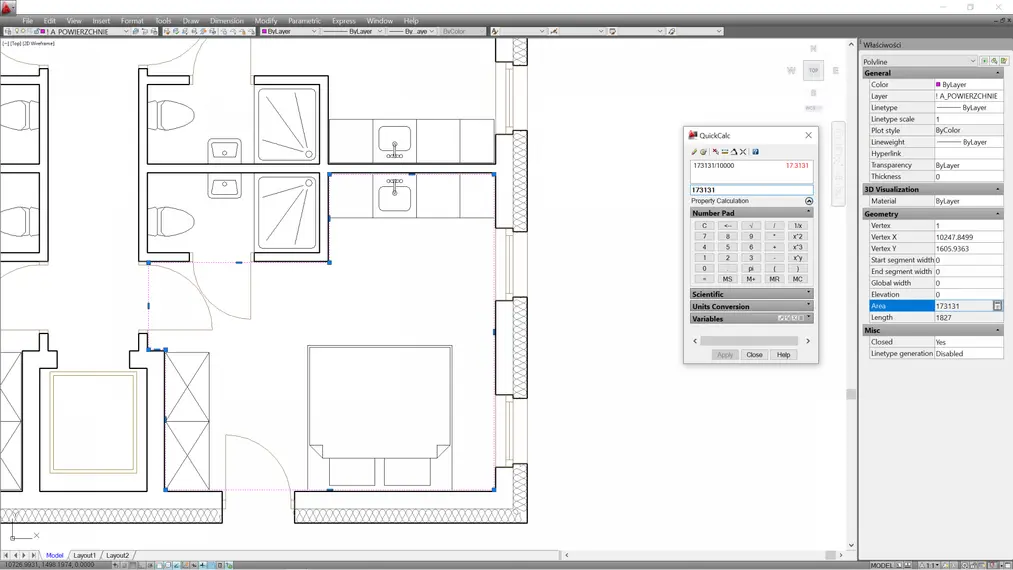Viewport: 1013px width, 570px height.
Task: Open the Parametric menu
Action: tap(304, 21)
